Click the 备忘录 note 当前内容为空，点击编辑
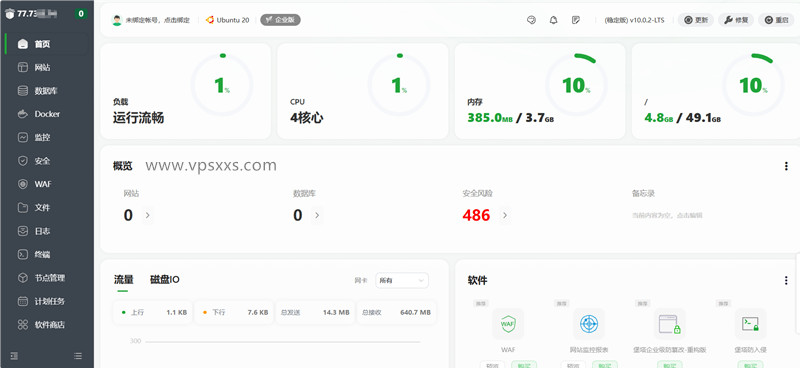The image size is (800, 368). click(667, 215)
